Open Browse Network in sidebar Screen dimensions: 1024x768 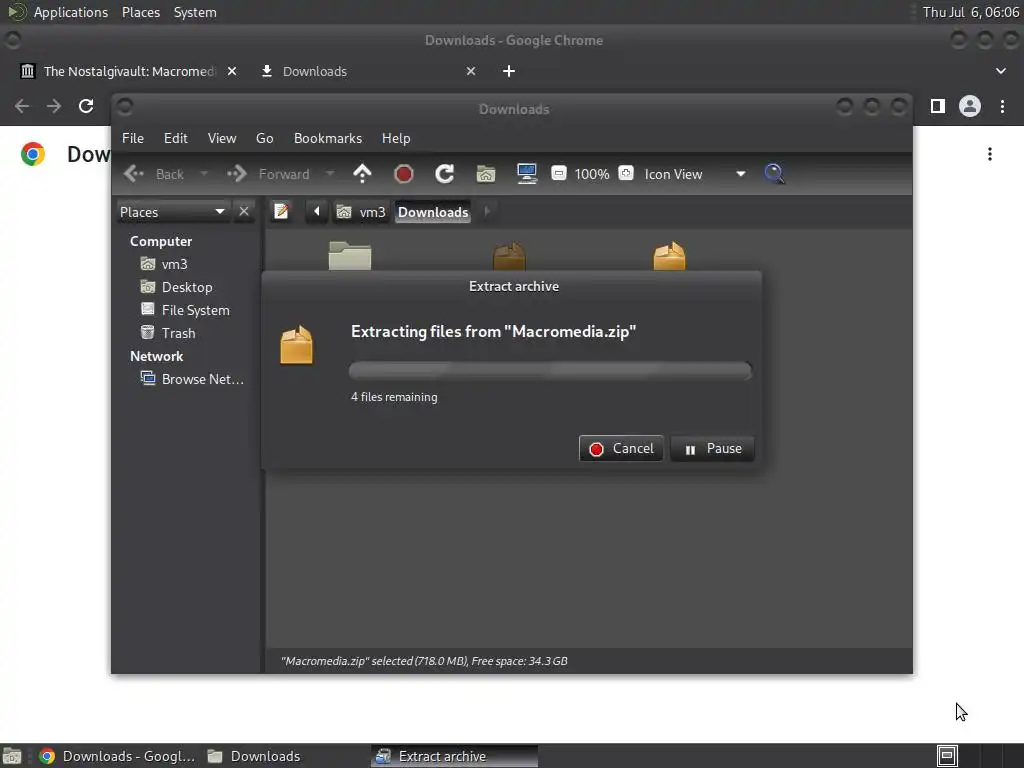coord(192,379)
